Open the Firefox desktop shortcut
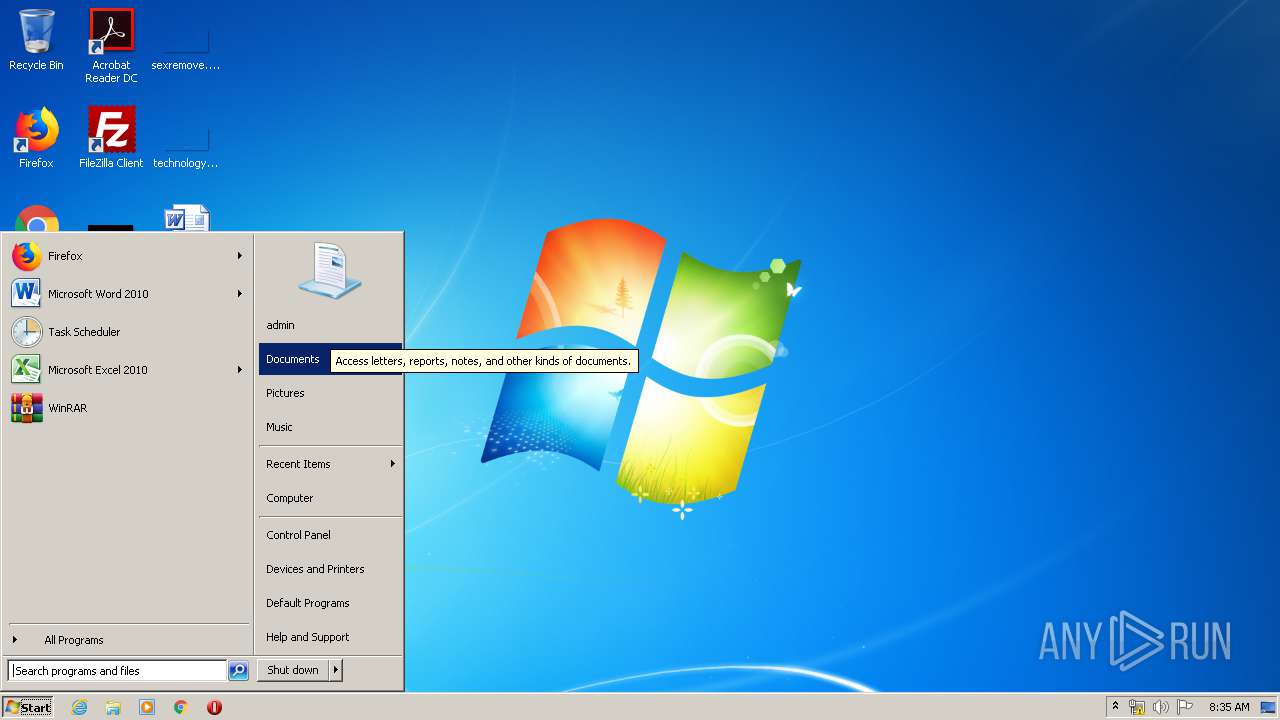 point(36,138)
